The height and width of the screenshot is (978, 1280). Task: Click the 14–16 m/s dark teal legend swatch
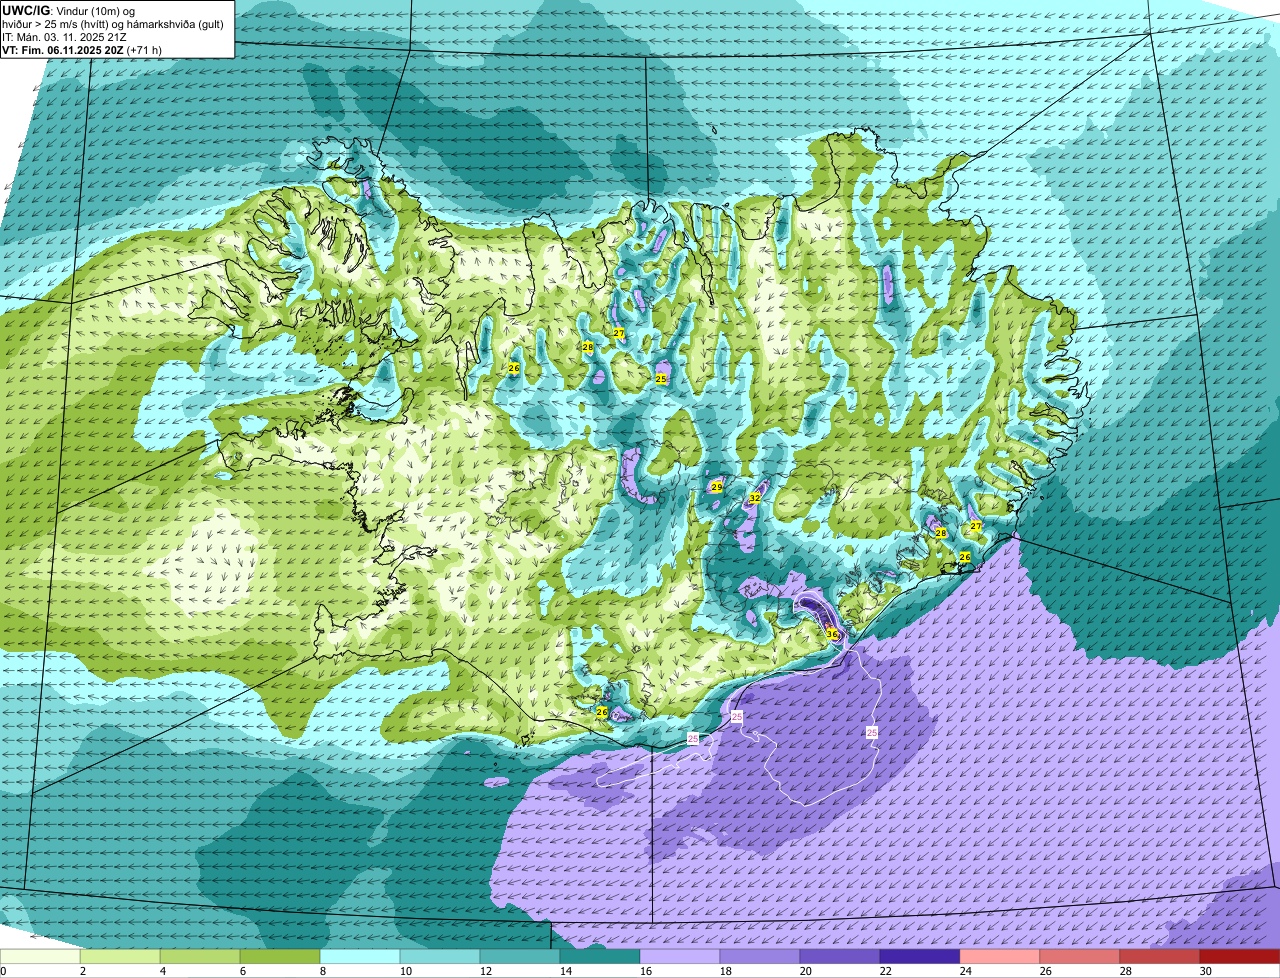(x=600, y=957)
